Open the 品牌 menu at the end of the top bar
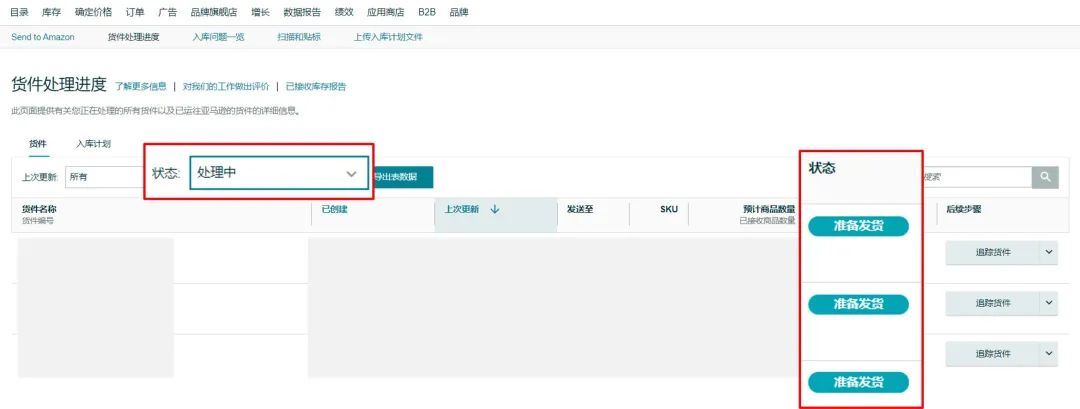 (x=459, y=12)
